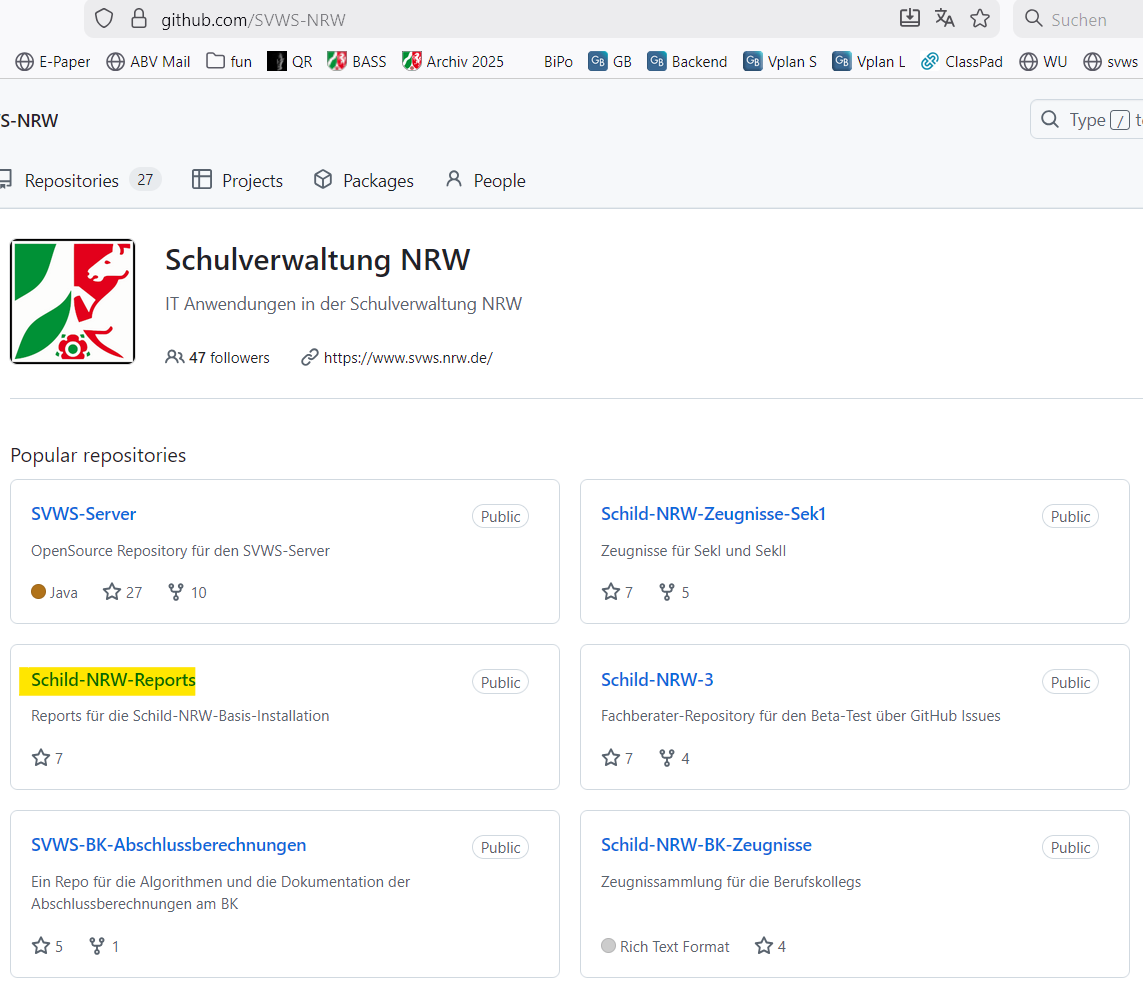Click the 4 forks count of Schild-NRW-3
Viewport: 1143px width, 986px height.
(x=674, y=758)
